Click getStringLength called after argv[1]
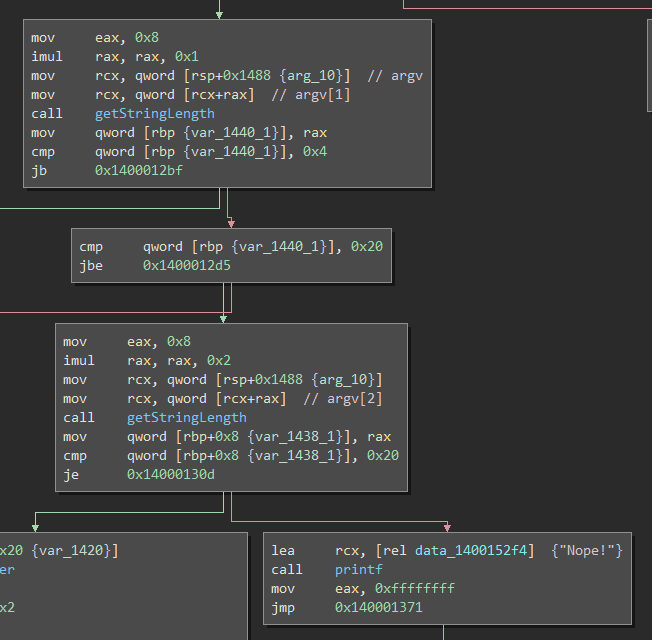Screen dimensions: 652x640 click(155, 114)
